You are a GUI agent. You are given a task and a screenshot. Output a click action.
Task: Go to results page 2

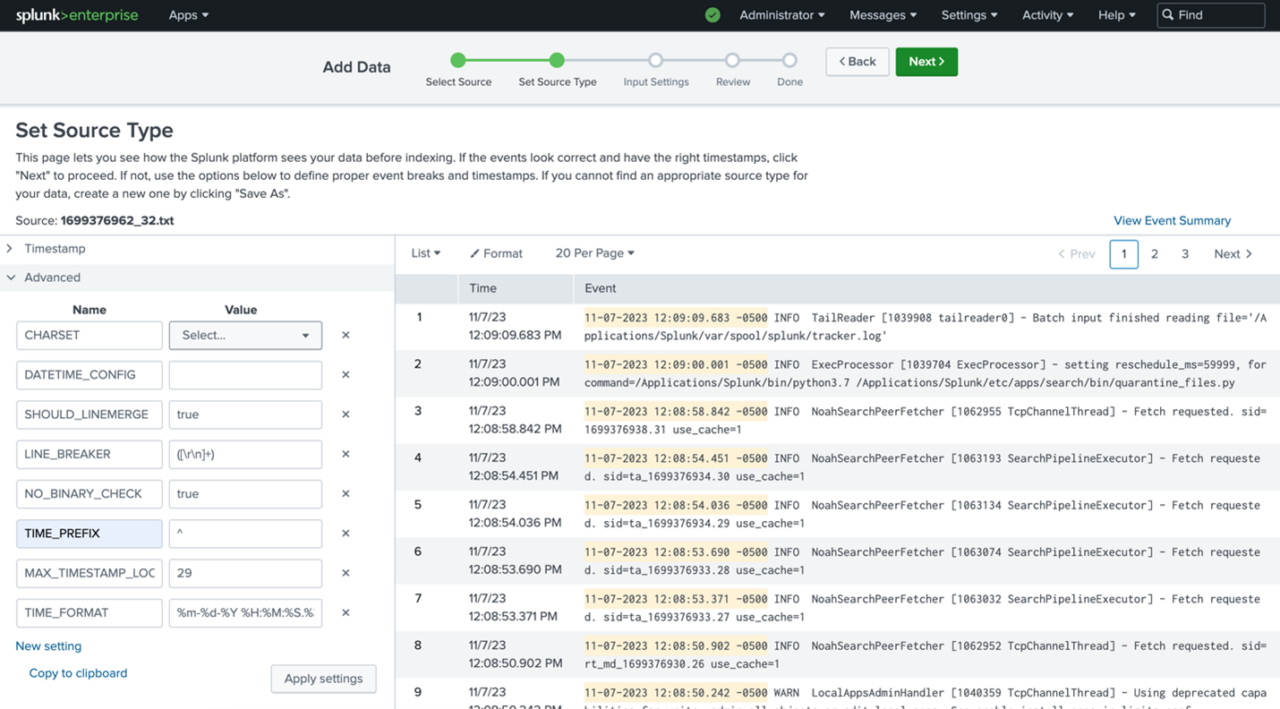tap(1155, 254)
